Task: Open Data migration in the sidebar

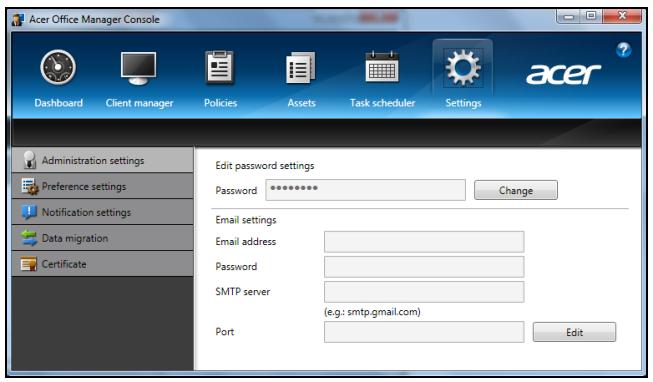Action: tap(102, 238)
